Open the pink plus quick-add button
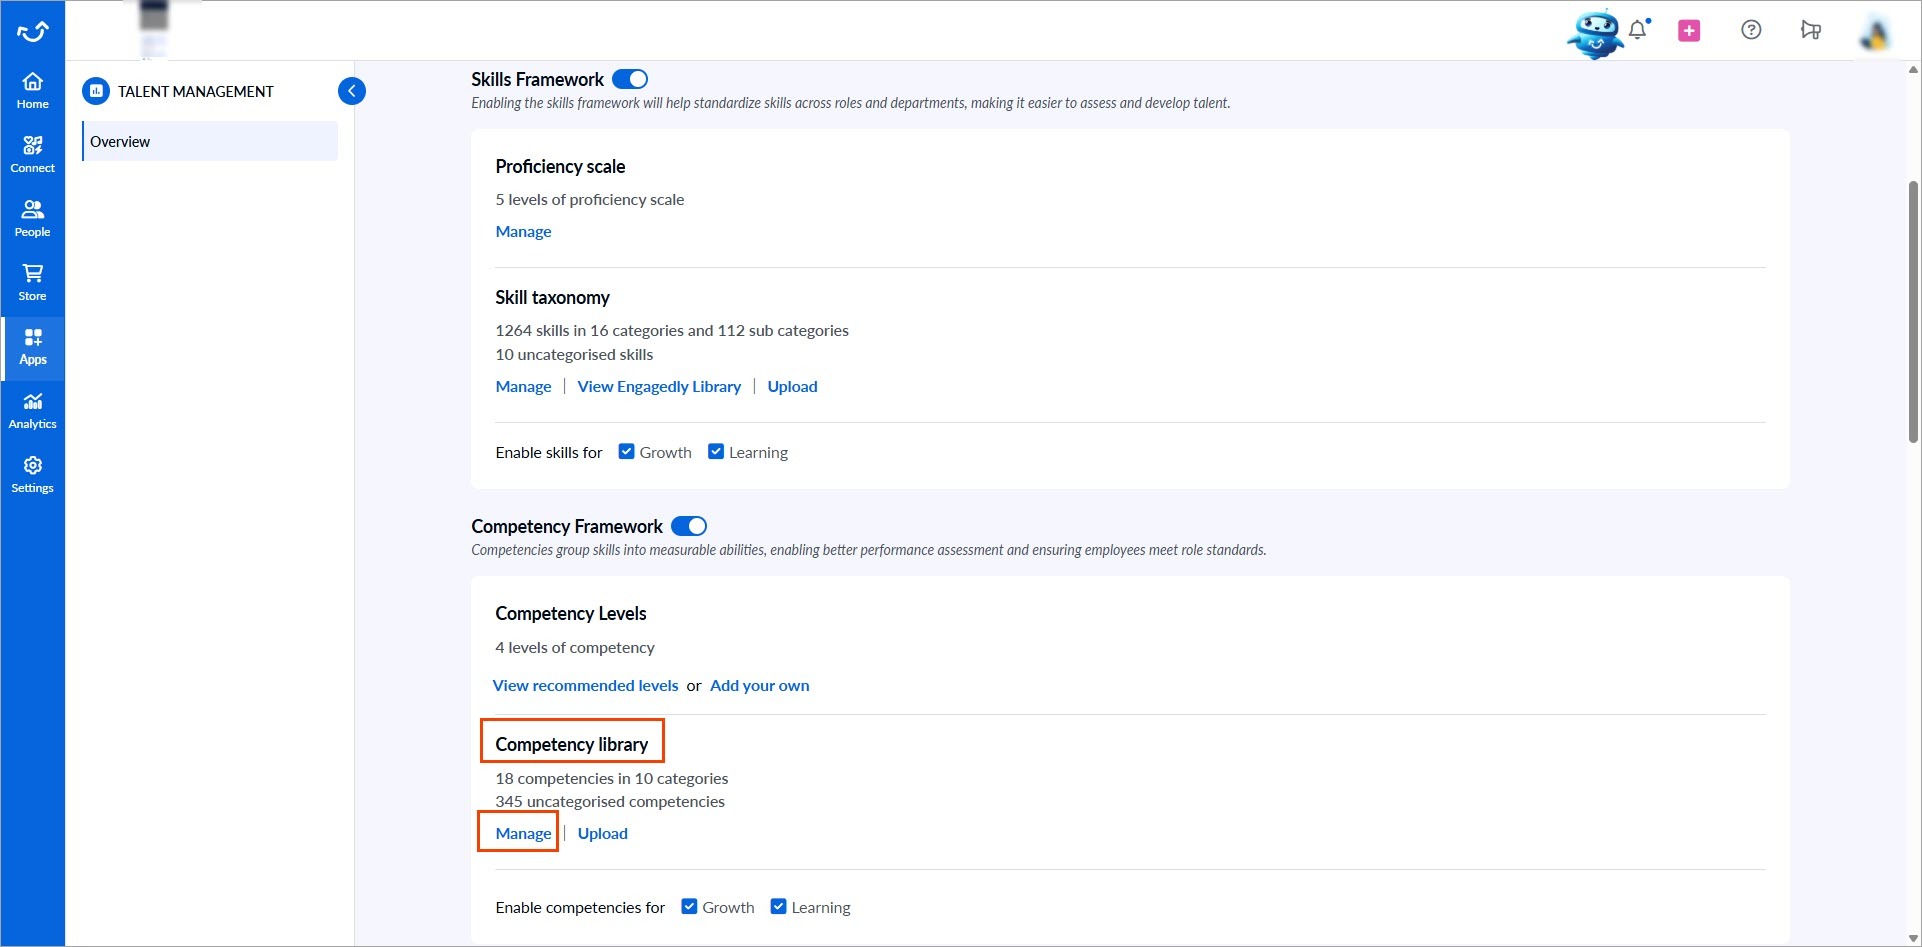The width and height of the screenshot is (1922, 947). tap(1689, 30)
